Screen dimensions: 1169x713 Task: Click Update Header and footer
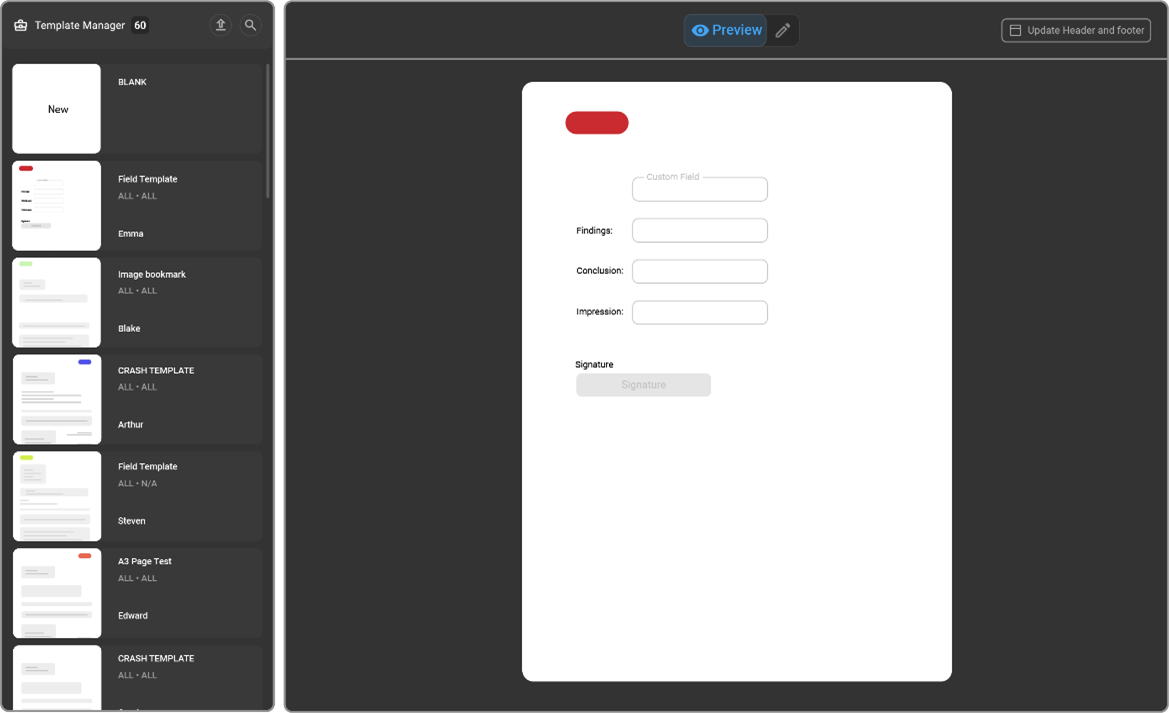[x=1075, y=30]
